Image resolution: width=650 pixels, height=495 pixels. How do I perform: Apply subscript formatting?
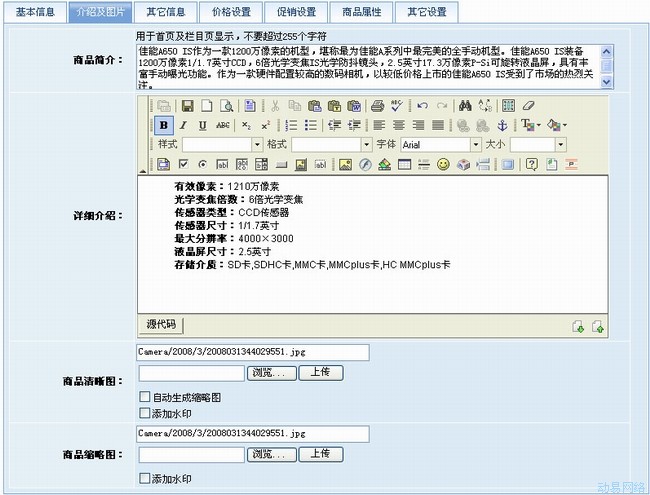click(x=246, y=125)
